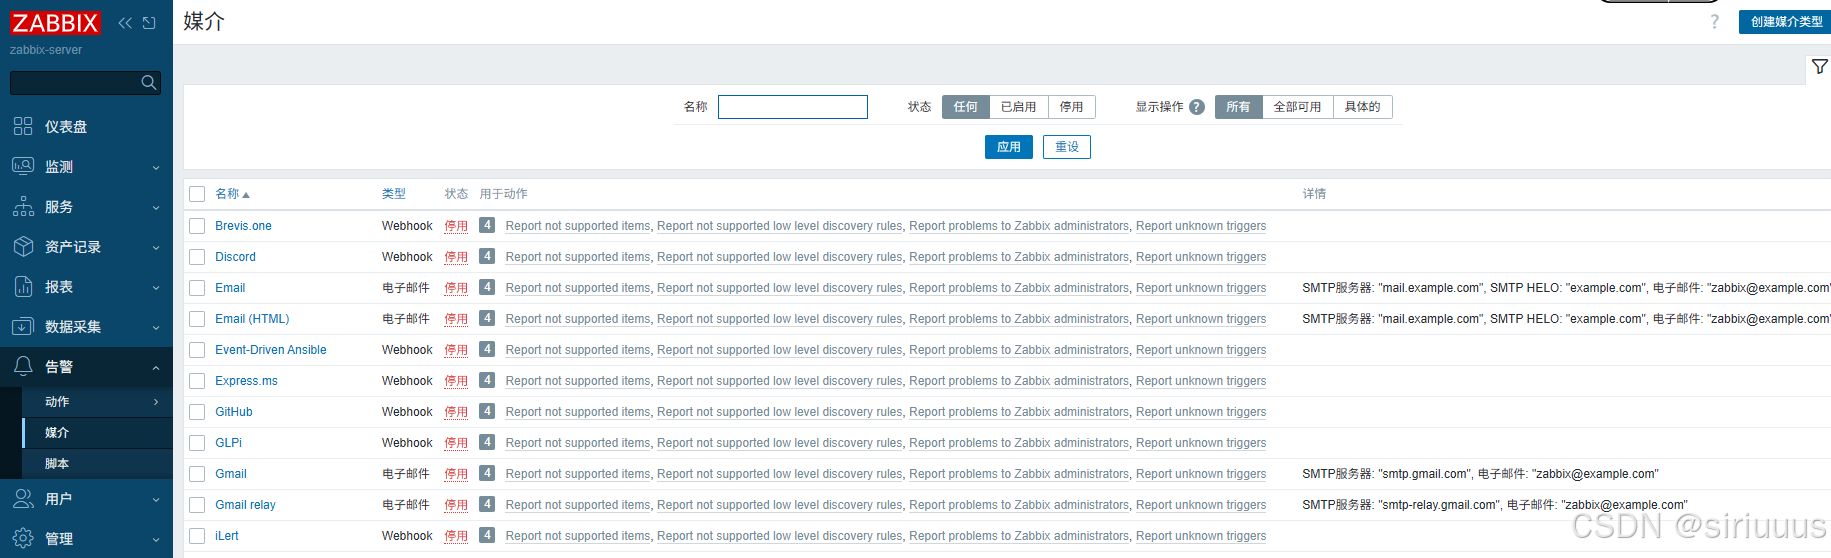This screenshot has width=1831, height=558.
Task: Expand the 用户 menu chevron
Action: (156, 500)
